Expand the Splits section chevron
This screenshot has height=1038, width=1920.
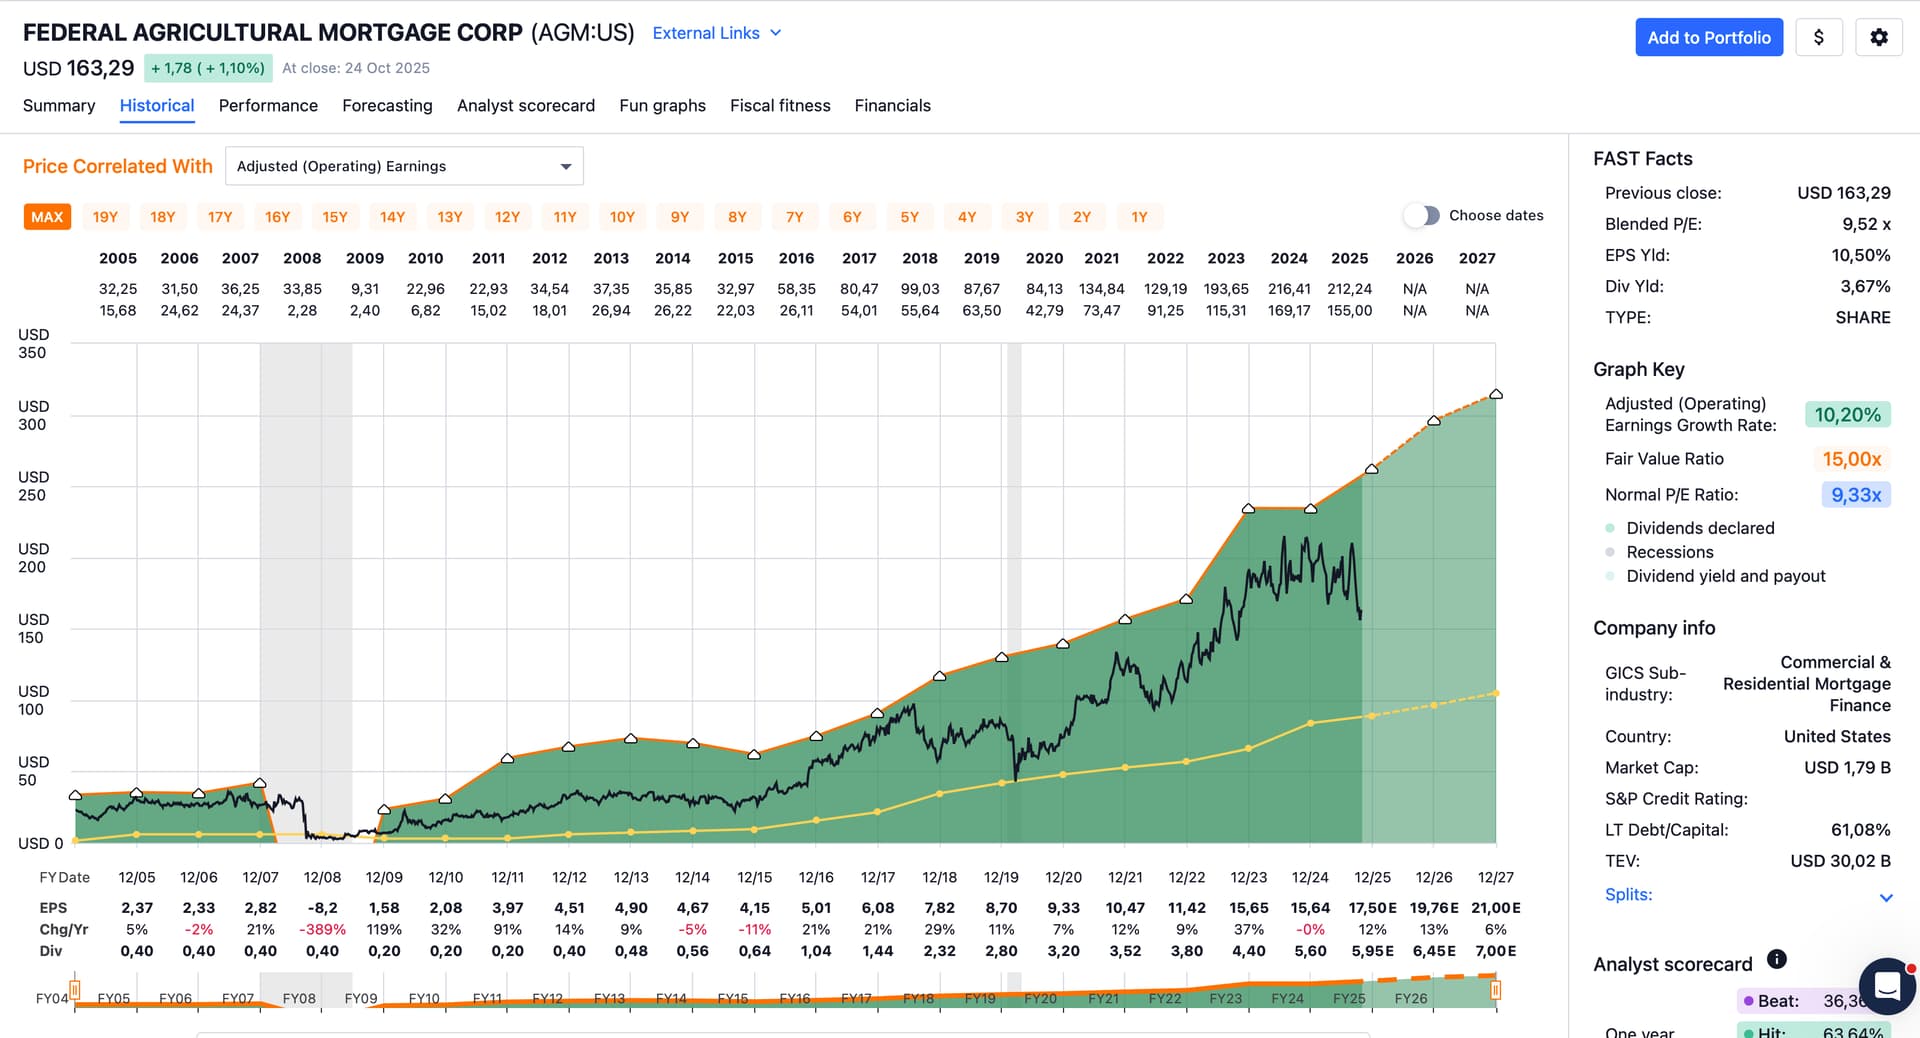(1885, 897)
